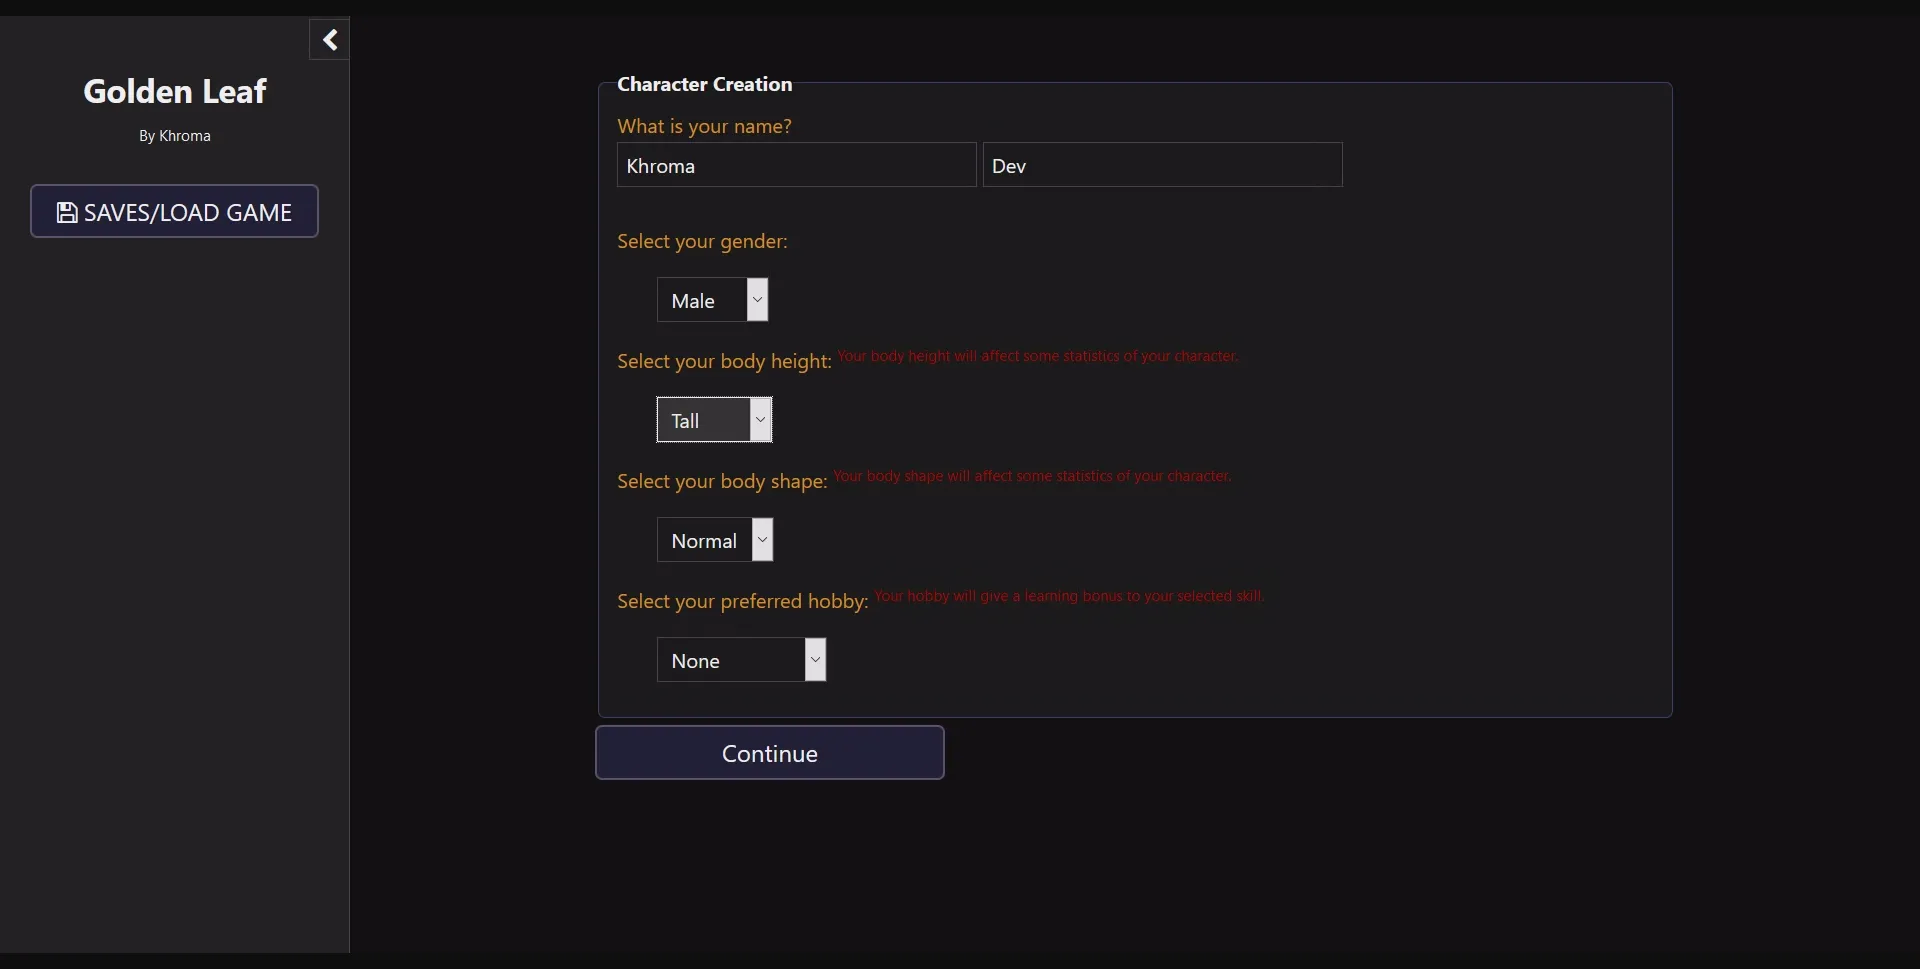Image resolution: width=1920 pixels, height=969 pixels.
Task: Click the red hobby learning bonus hint
Action: pyautogui.click(x=1069, y=596)
